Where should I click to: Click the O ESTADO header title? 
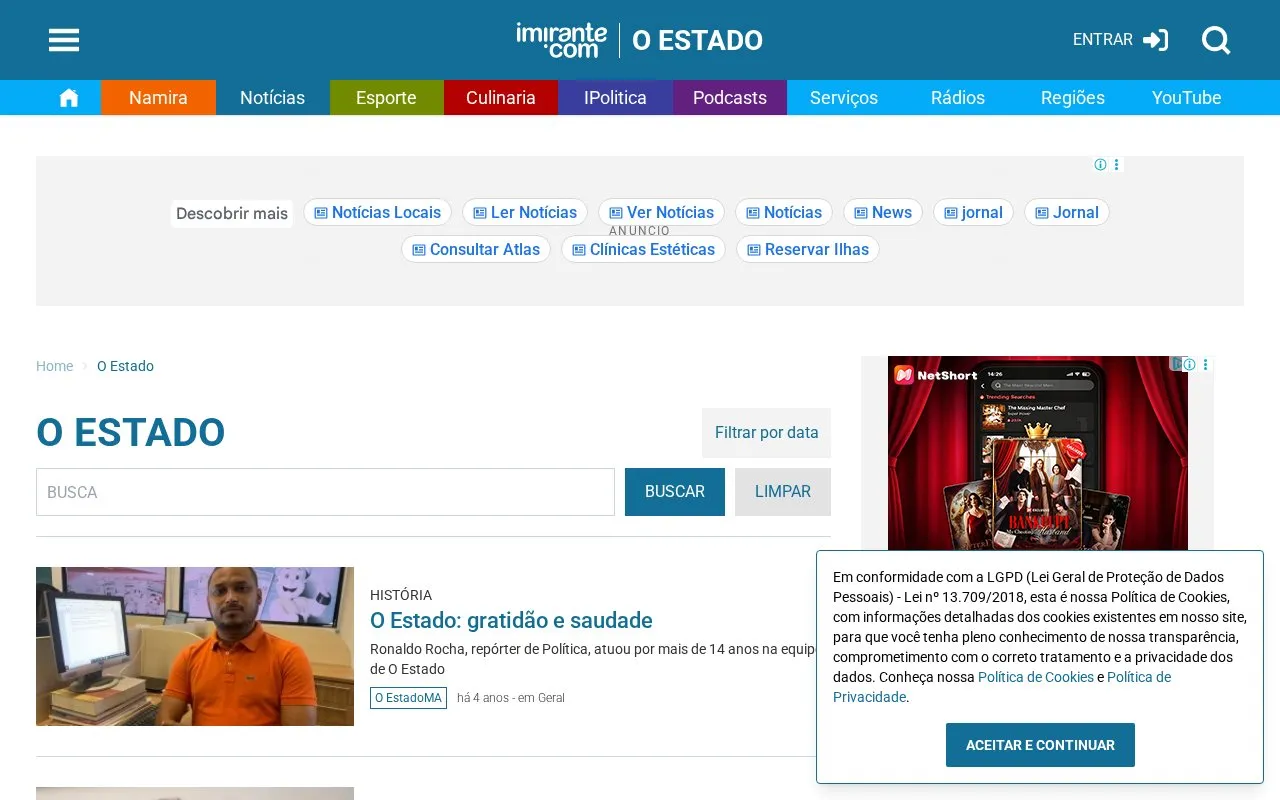tap(697, 40)
